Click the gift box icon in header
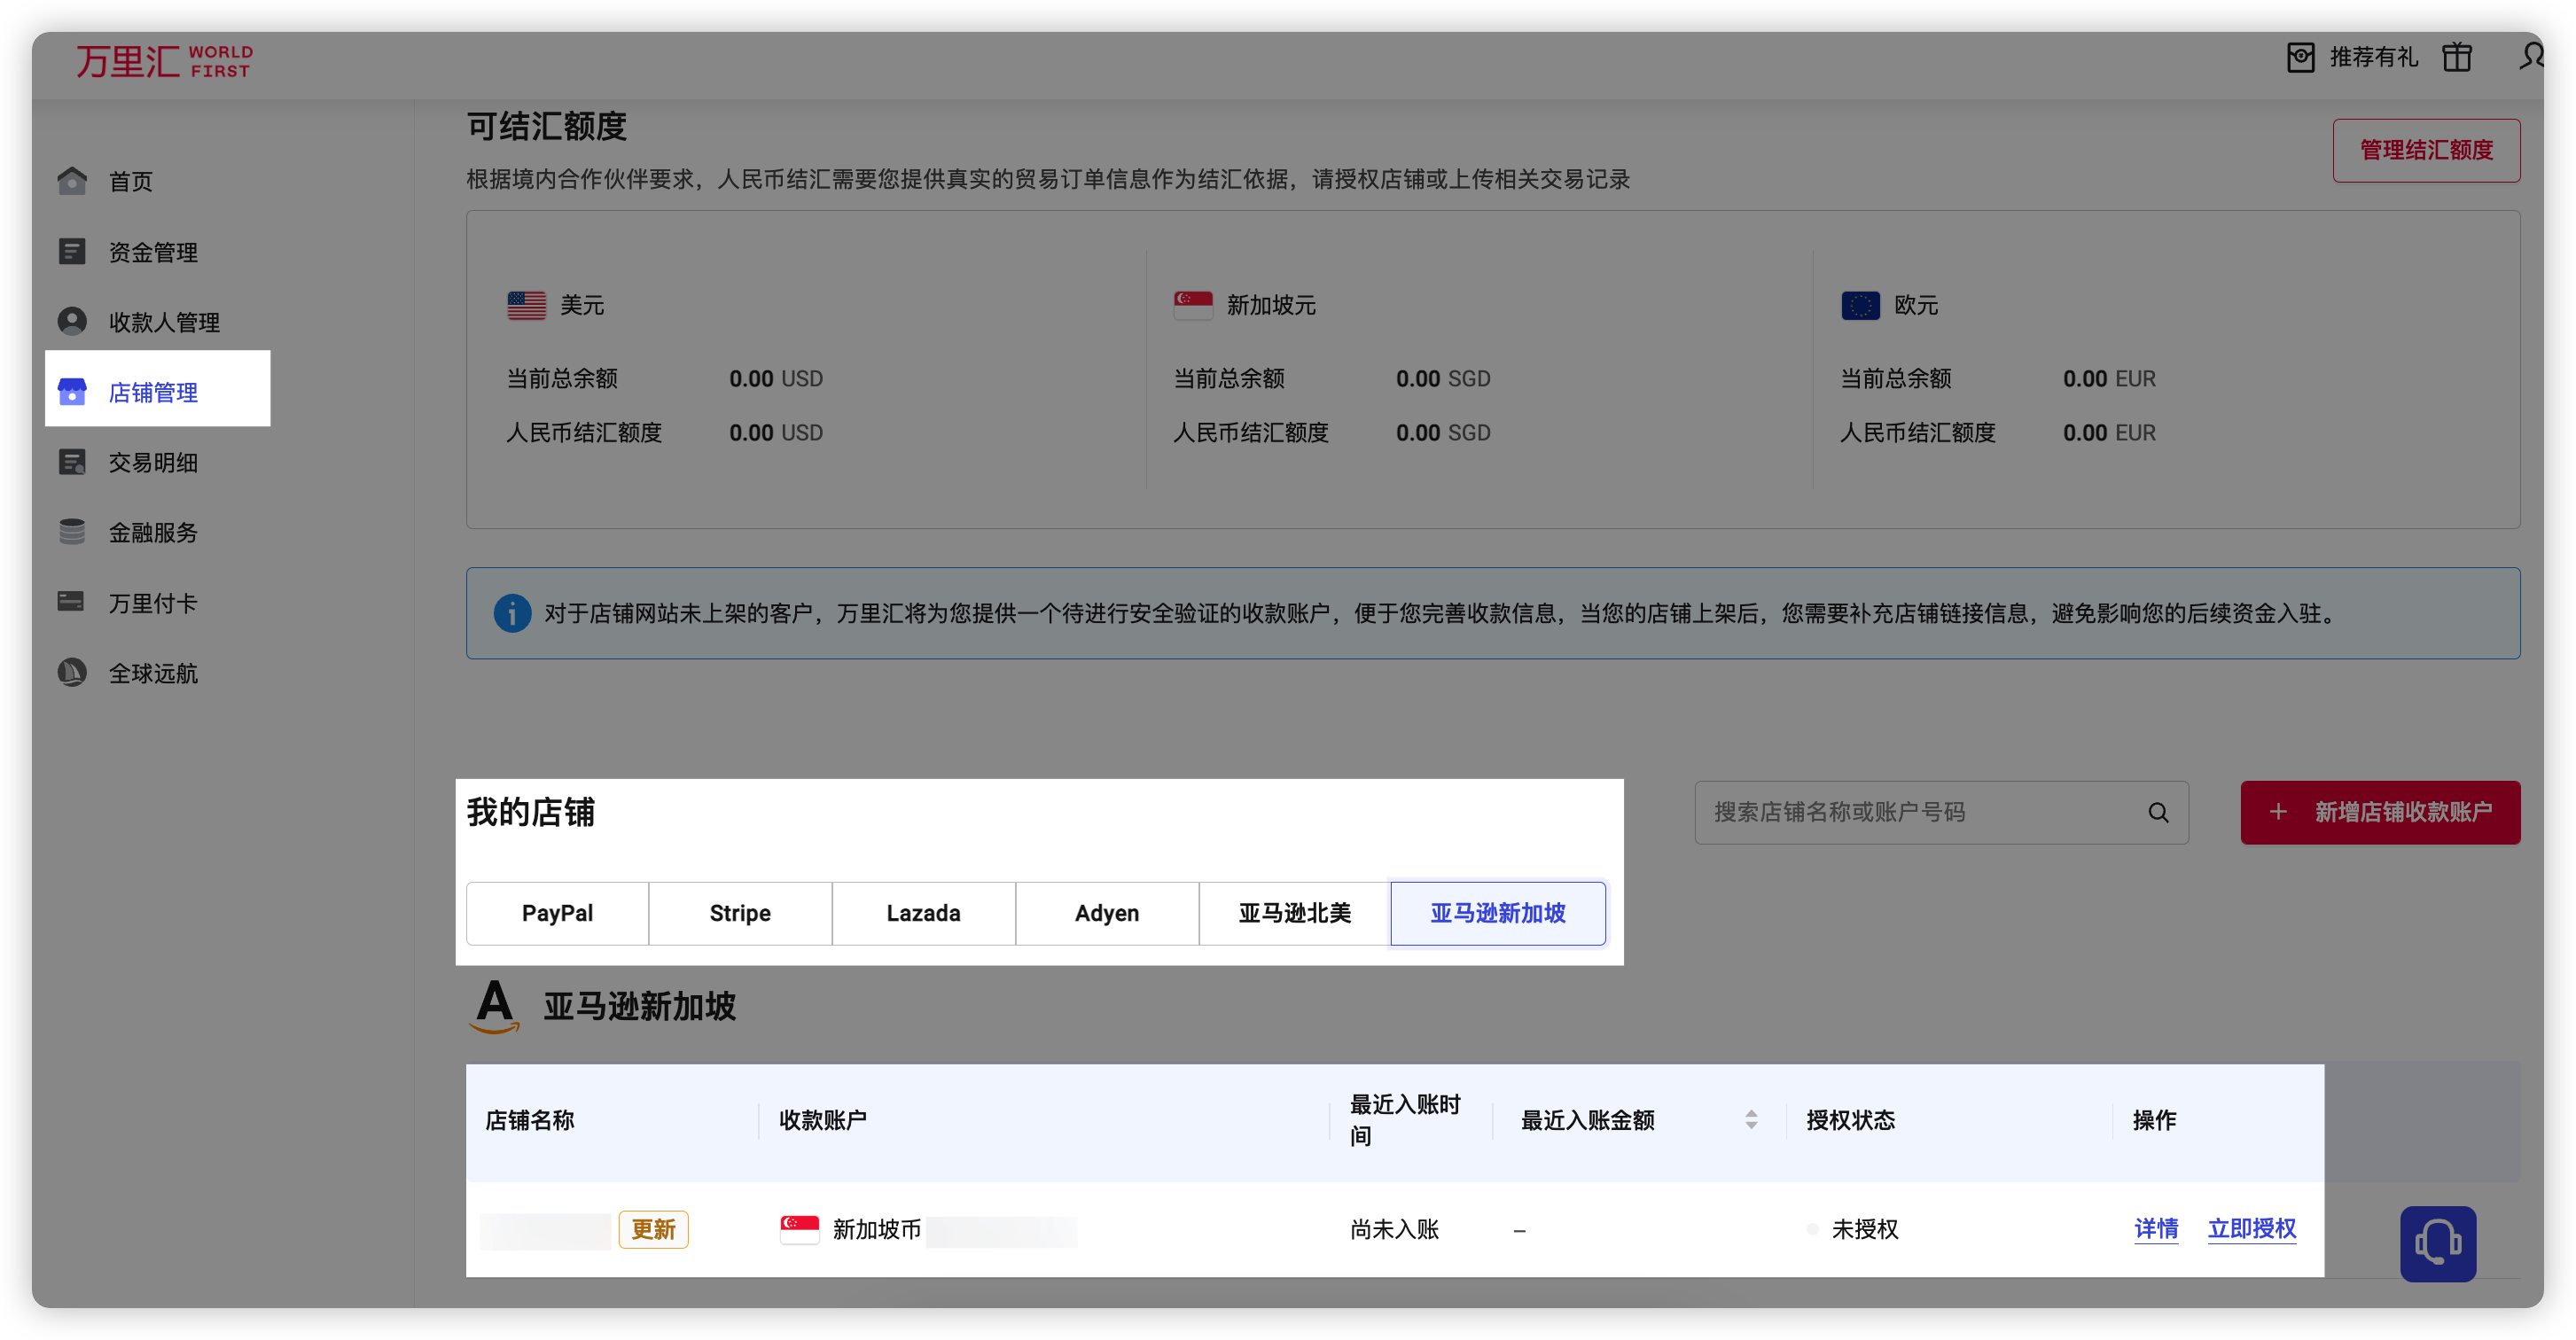This screenshot has height=1340, width=2576. tap(2456, 58)
